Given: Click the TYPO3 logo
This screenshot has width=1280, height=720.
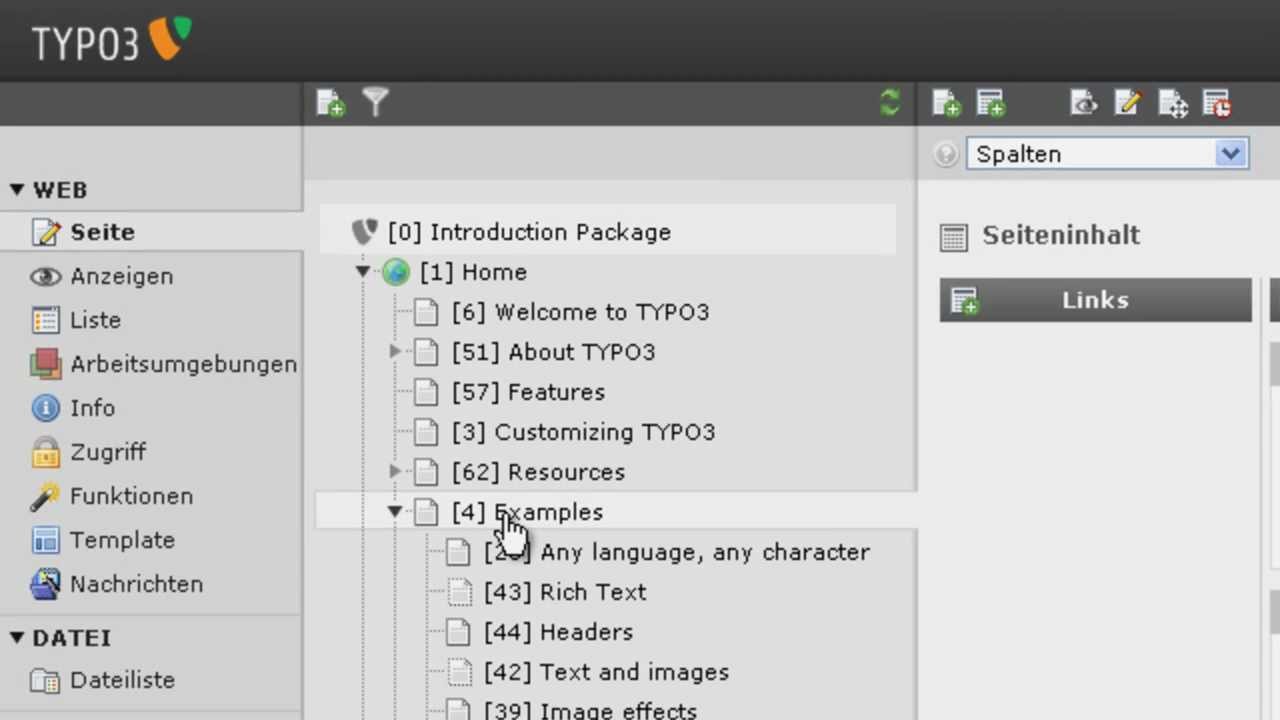Looking at the screenshot, I should 111,41.
